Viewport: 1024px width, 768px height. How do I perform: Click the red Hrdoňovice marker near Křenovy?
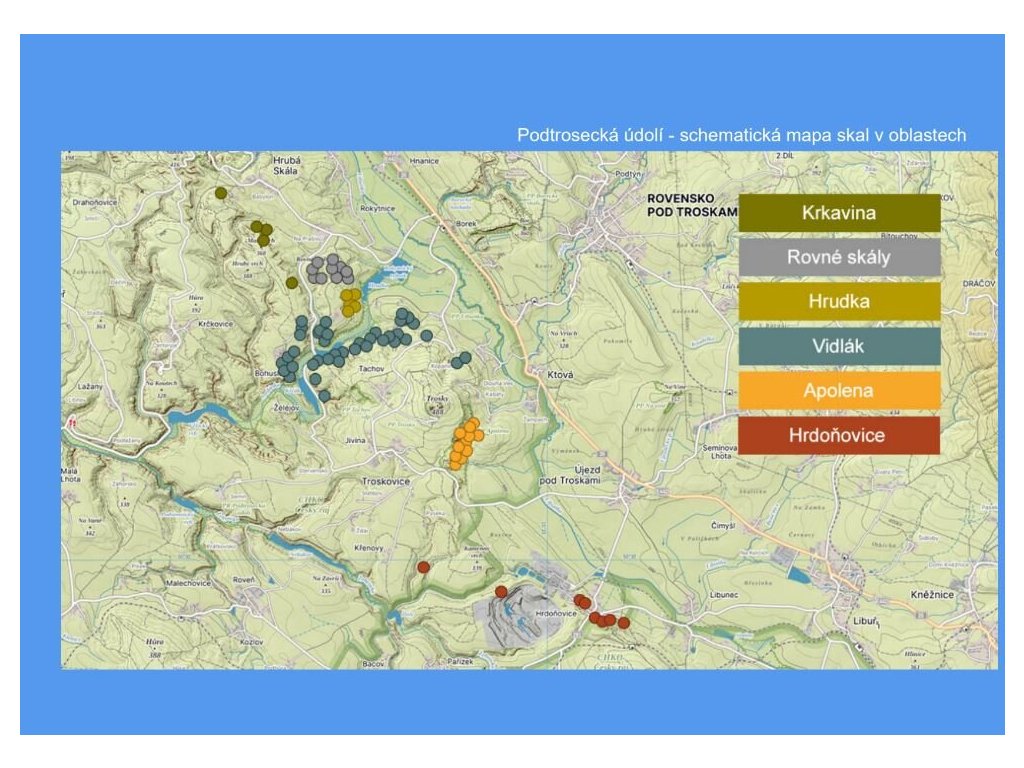[423, 568]
